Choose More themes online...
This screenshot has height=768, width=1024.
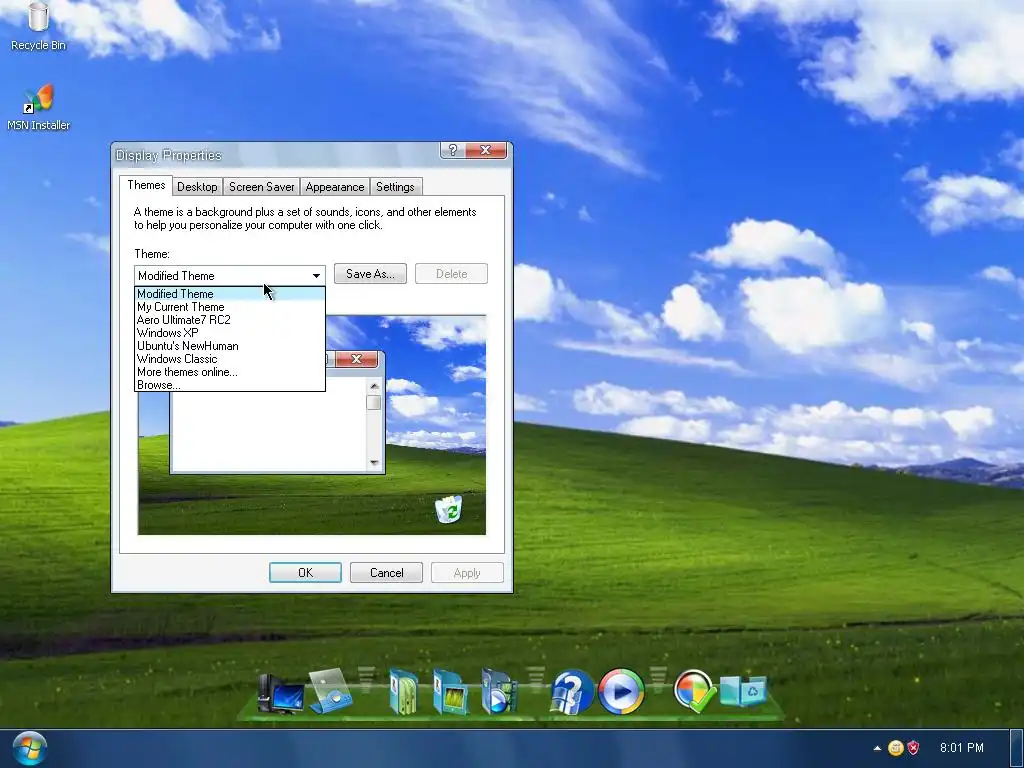[230, 372]
